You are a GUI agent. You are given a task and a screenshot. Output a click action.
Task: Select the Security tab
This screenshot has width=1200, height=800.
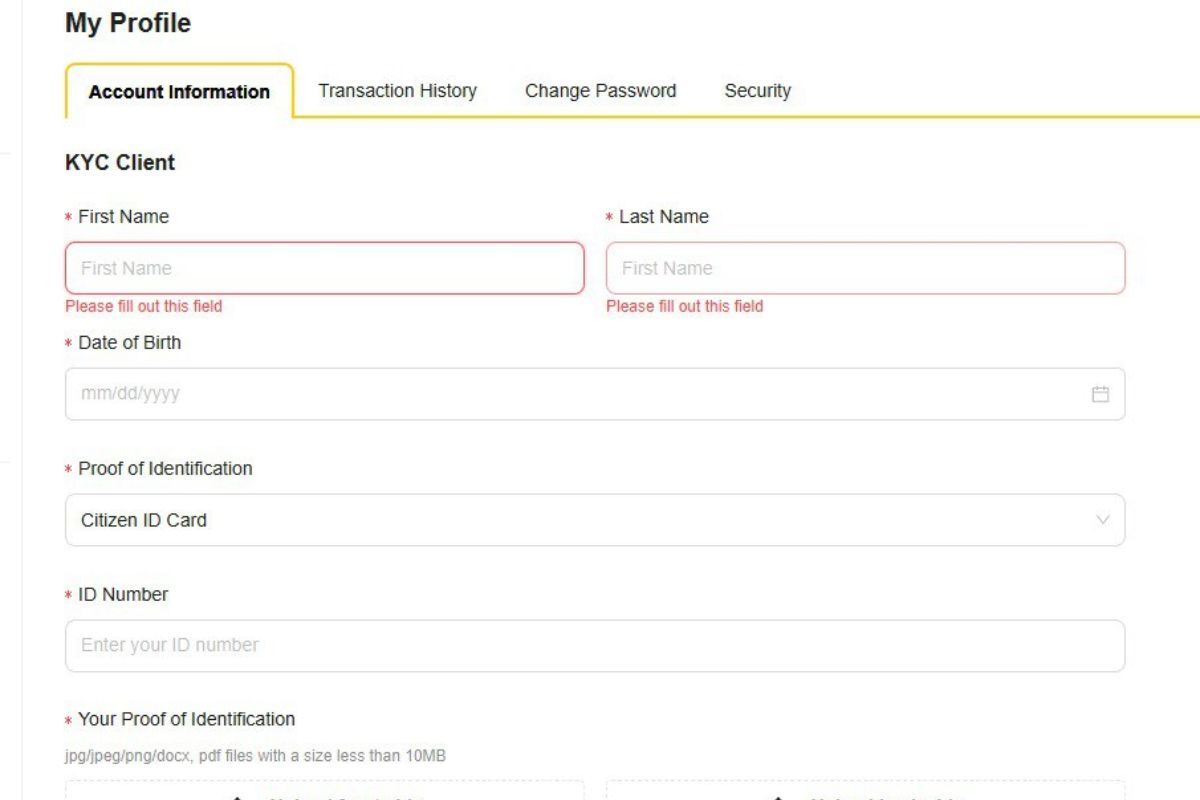[757, 91]
